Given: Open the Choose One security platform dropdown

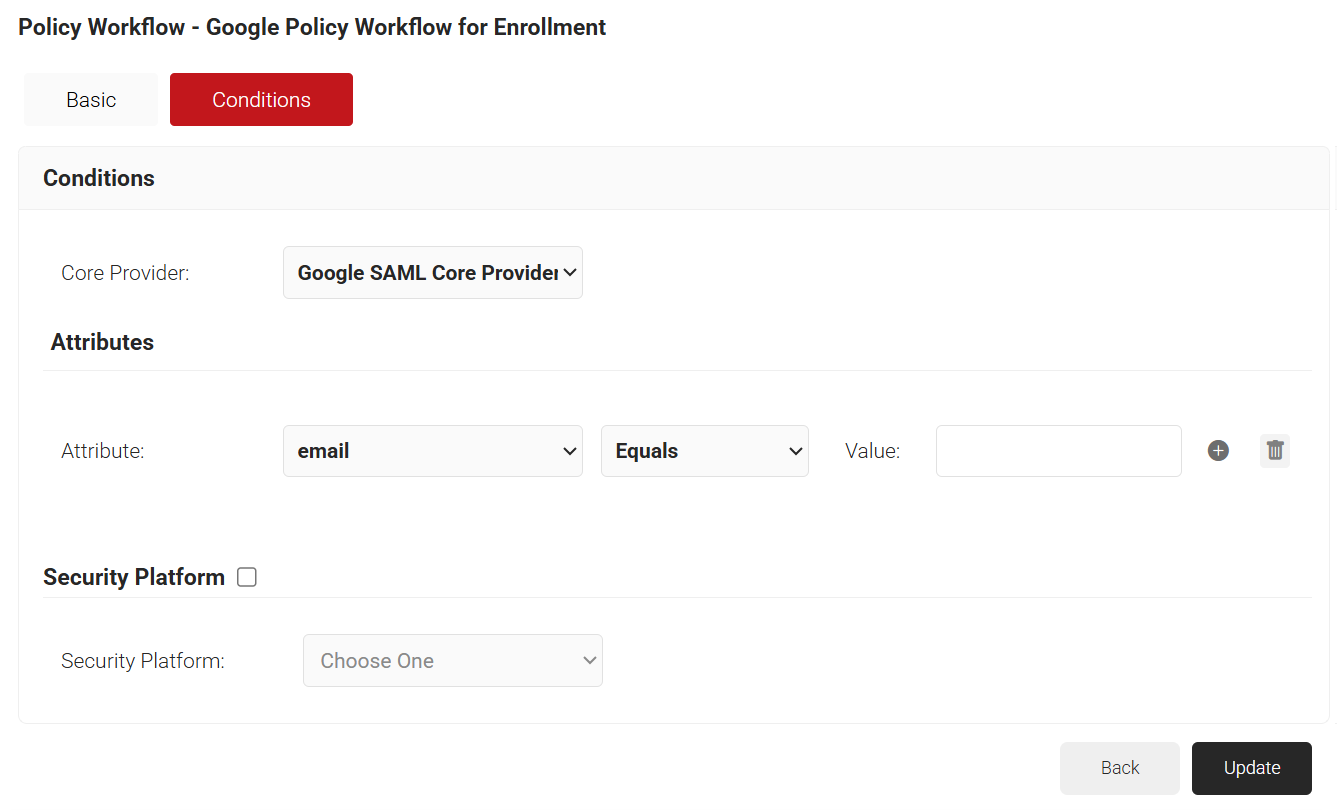Looking at the screenshot, I should (x=452, y=661).
